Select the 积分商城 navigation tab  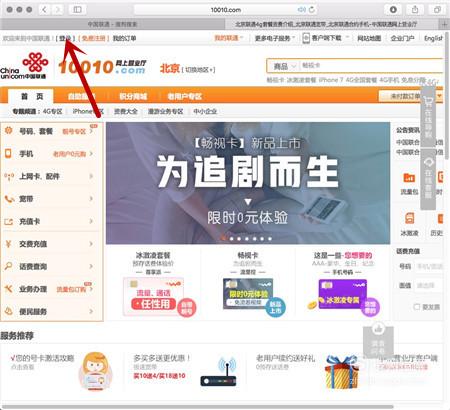click(x=133, y=97)
